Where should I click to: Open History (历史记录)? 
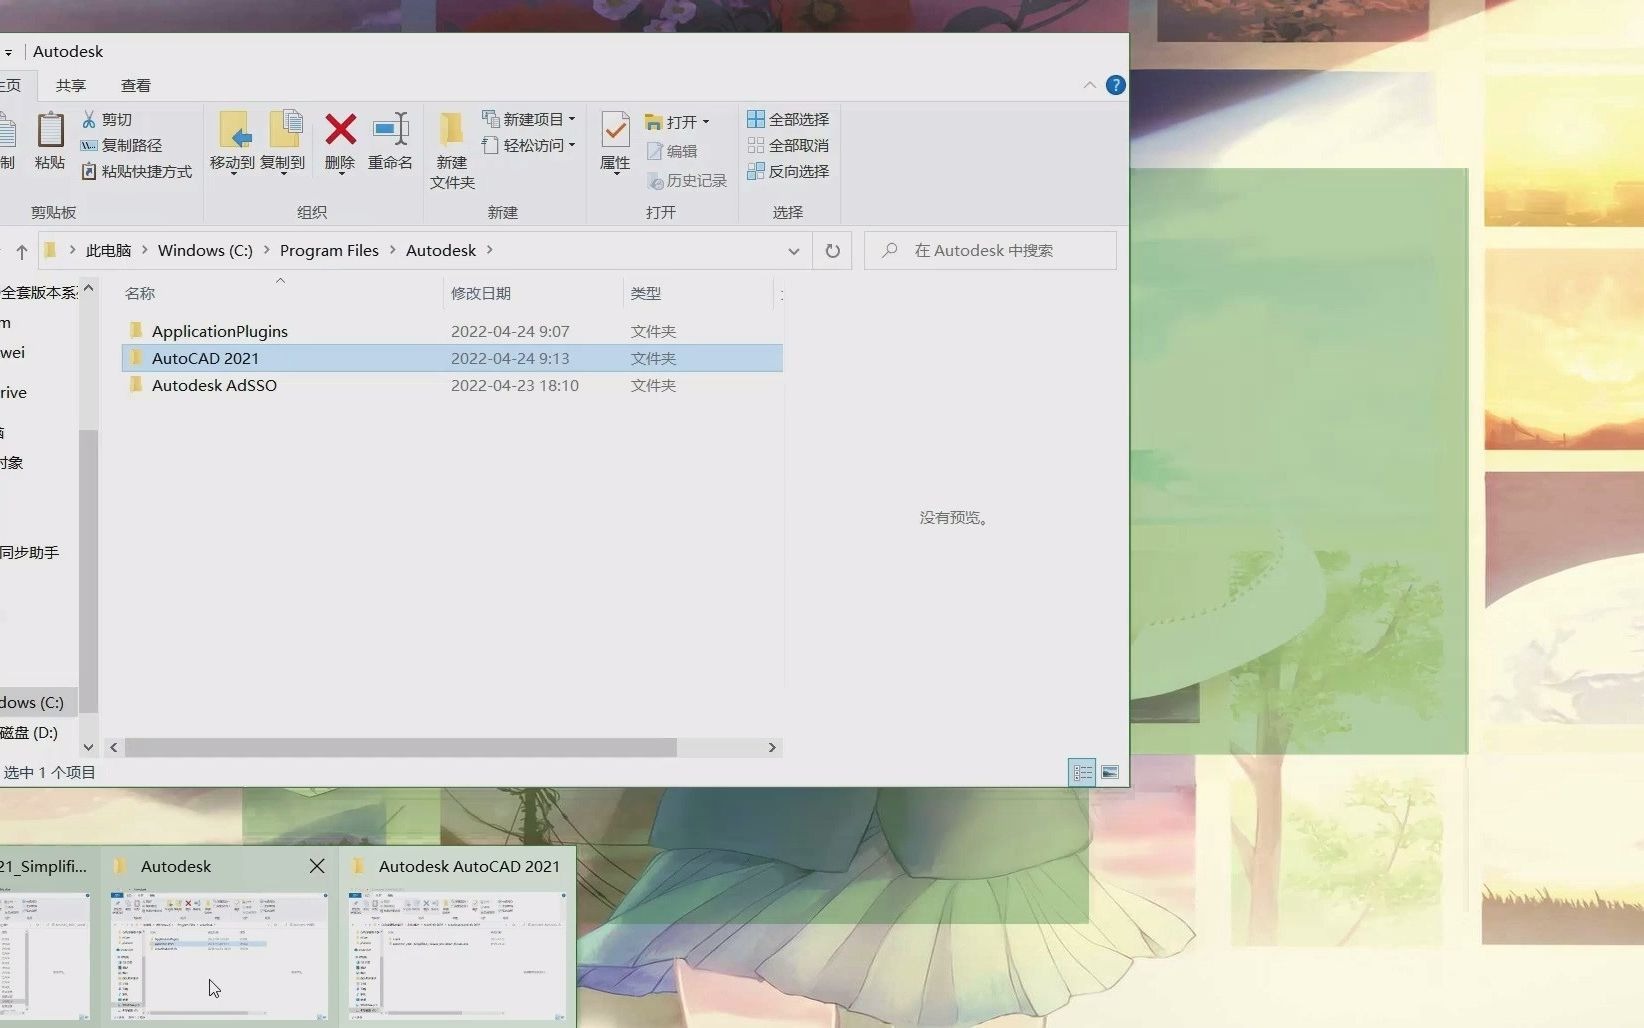[x=687, y=180]
